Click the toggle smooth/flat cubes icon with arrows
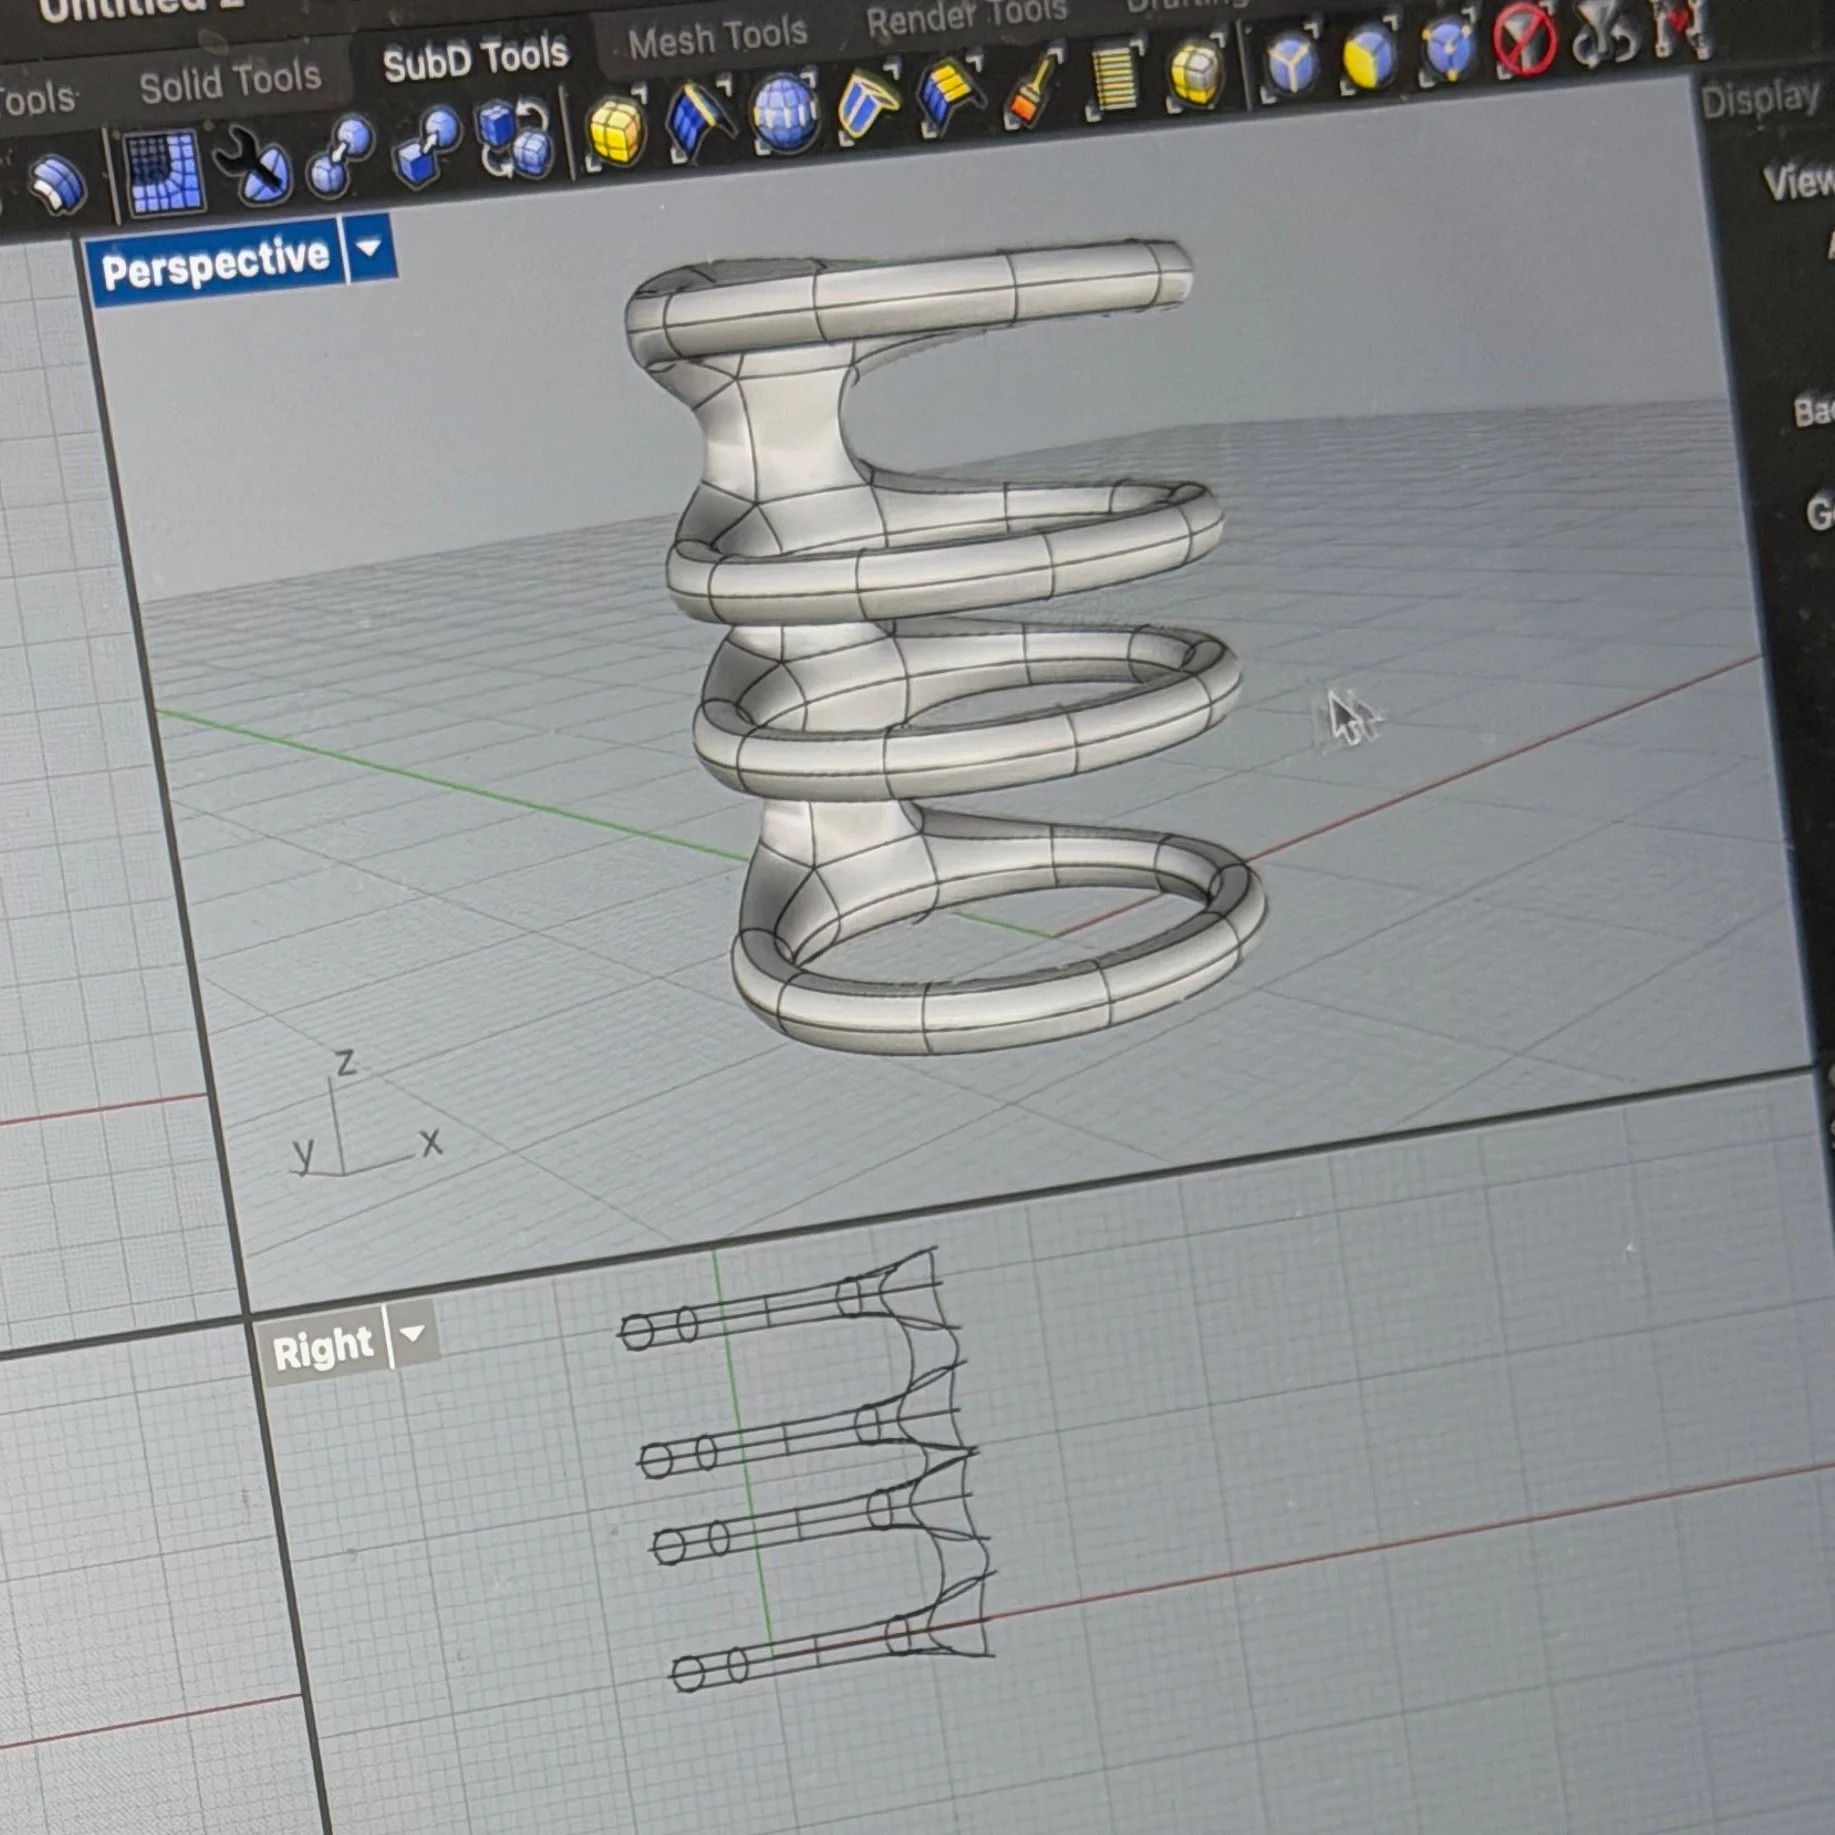 [x=514, y=140]
